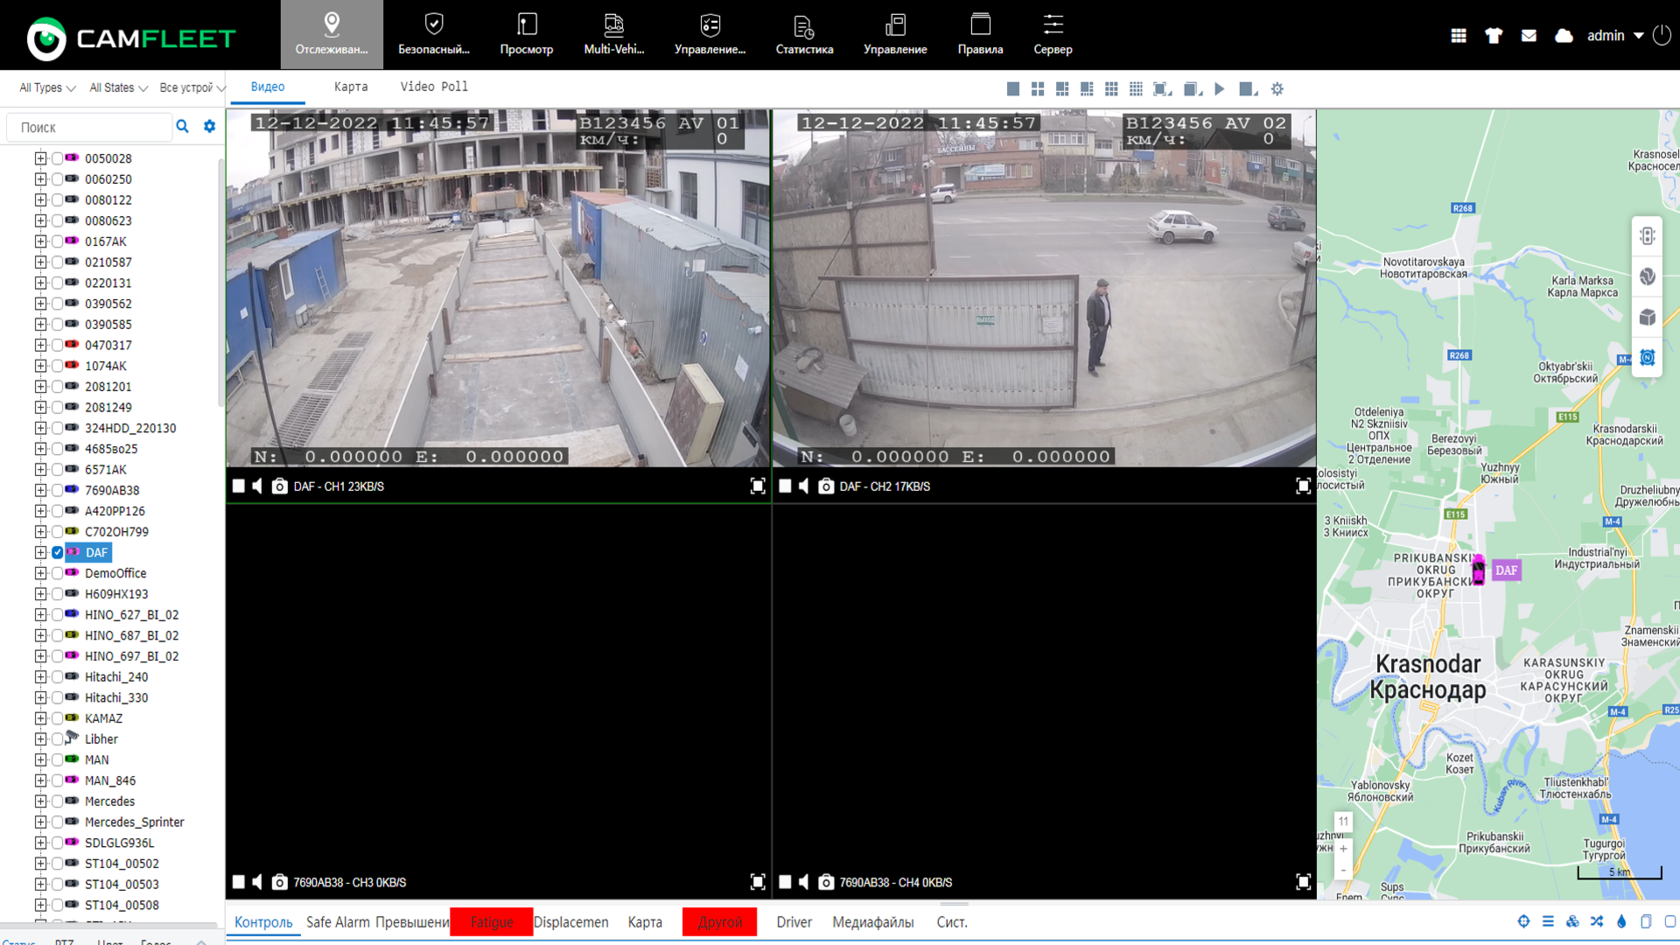Expand the HINO_627_BI_02 tree node
This screenshot has height=945, width=1680.
[40, 615]
